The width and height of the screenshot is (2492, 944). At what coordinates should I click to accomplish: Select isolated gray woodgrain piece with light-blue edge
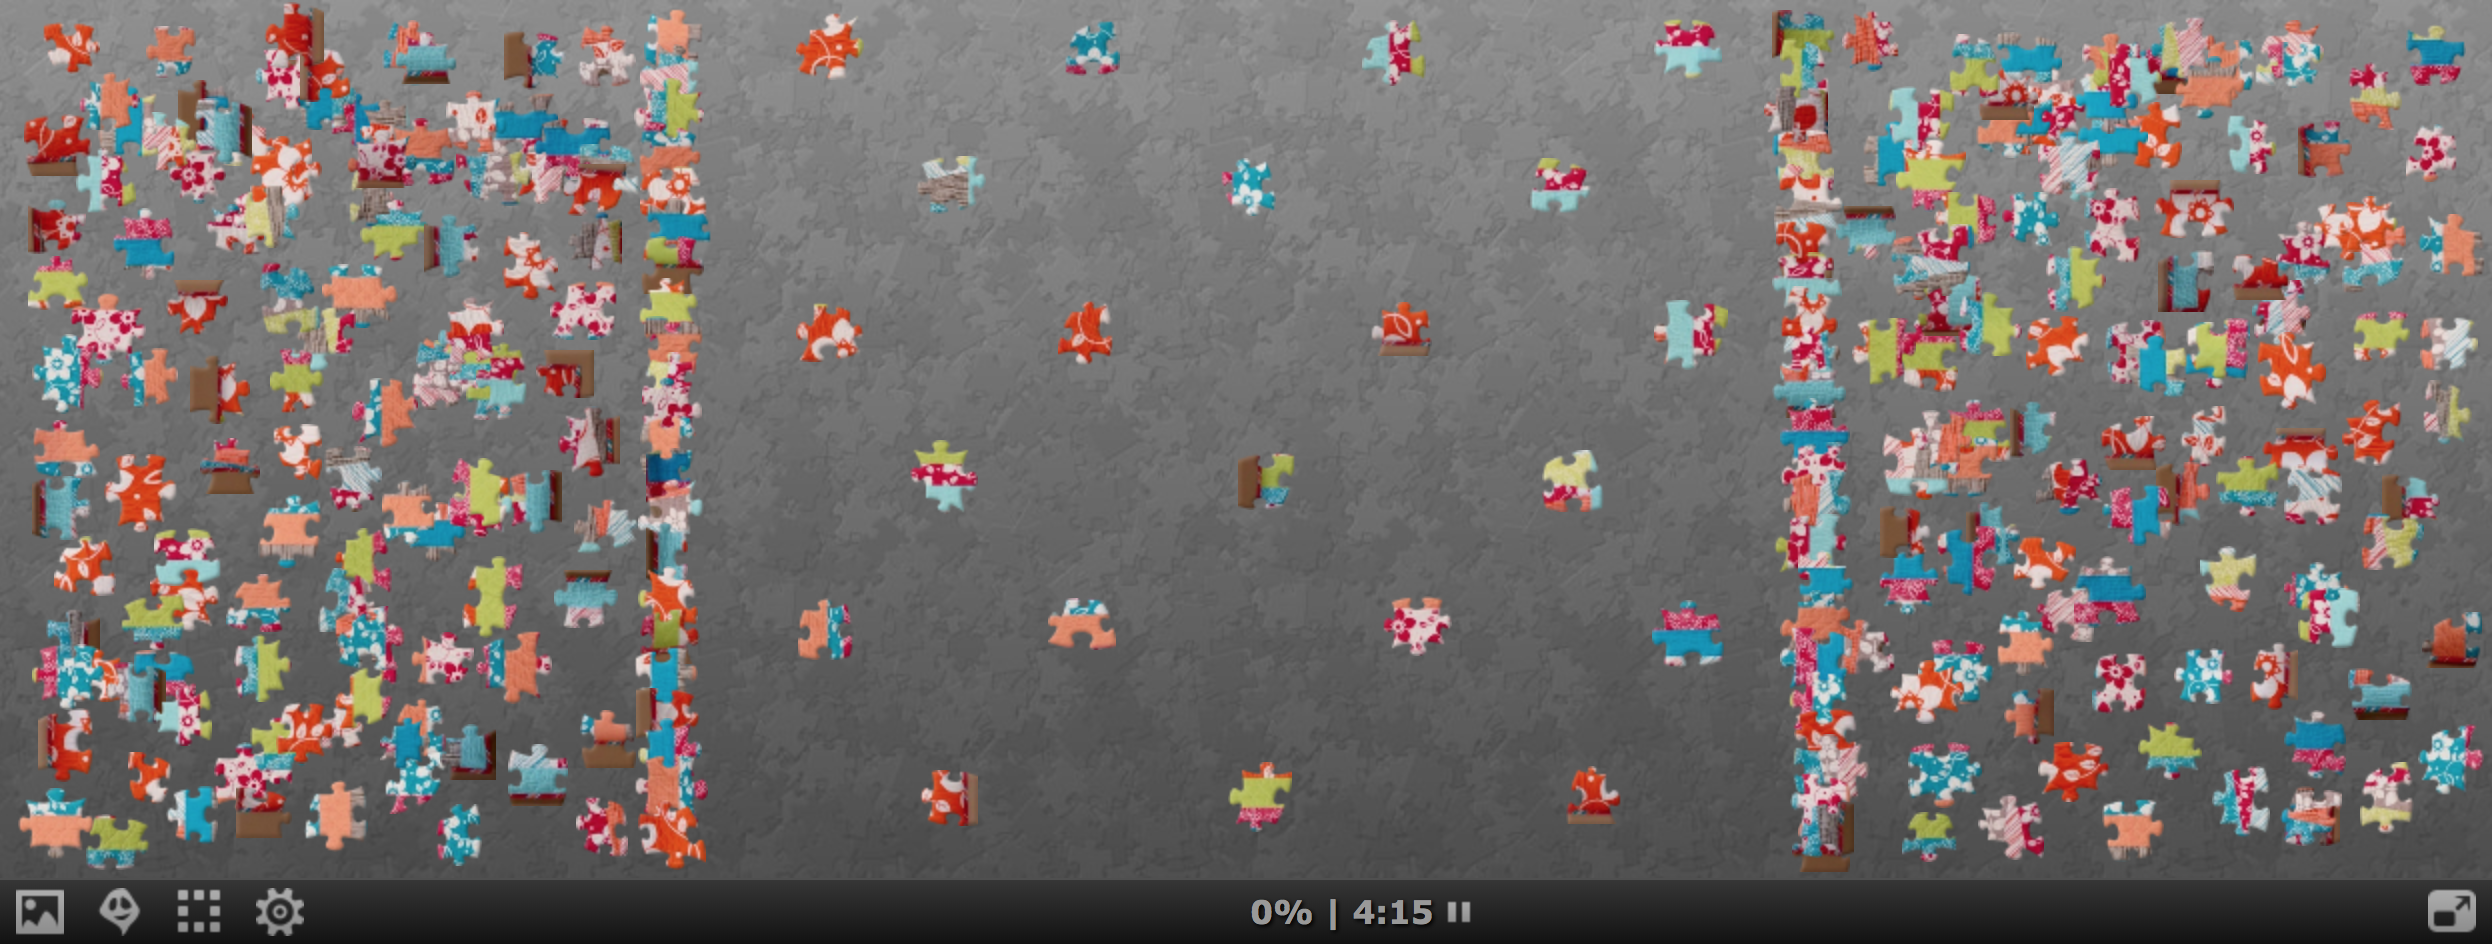[949, 183]
